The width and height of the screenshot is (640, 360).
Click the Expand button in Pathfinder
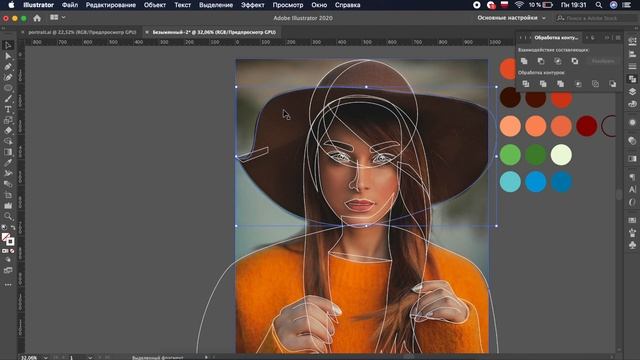pyautogui.click(x=603, y=61)
